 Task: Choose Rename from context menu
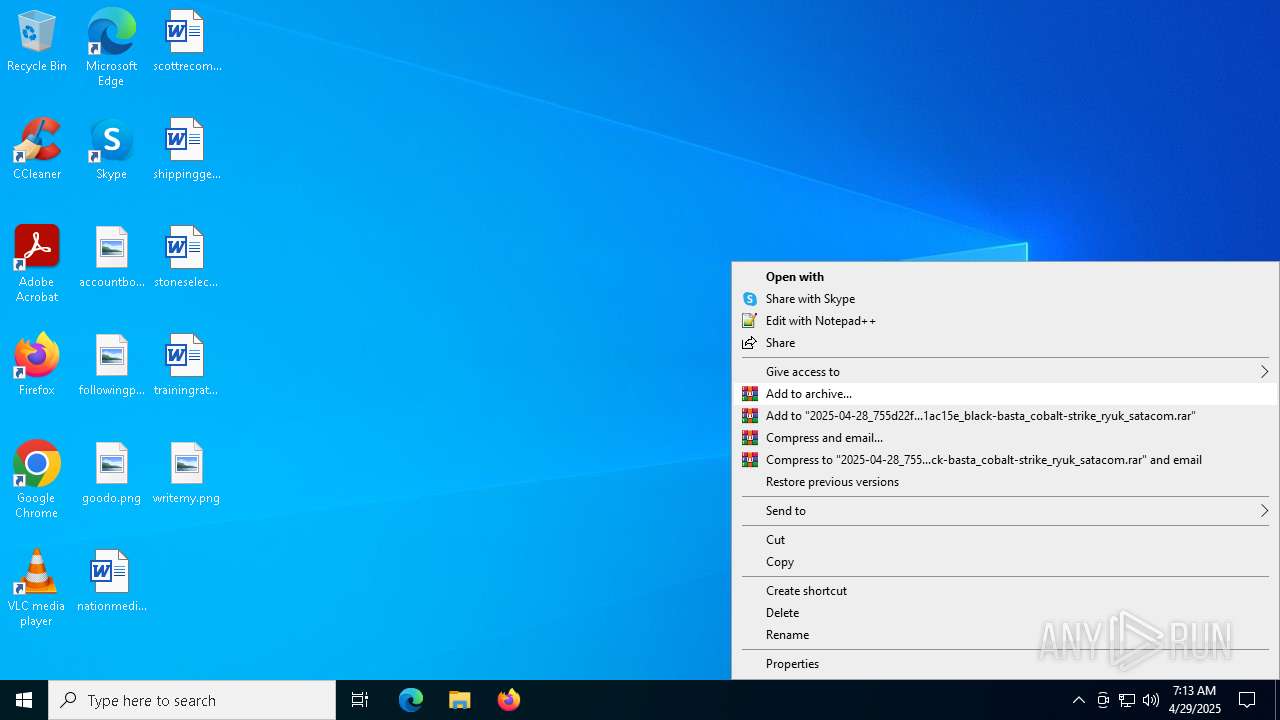1005,635
